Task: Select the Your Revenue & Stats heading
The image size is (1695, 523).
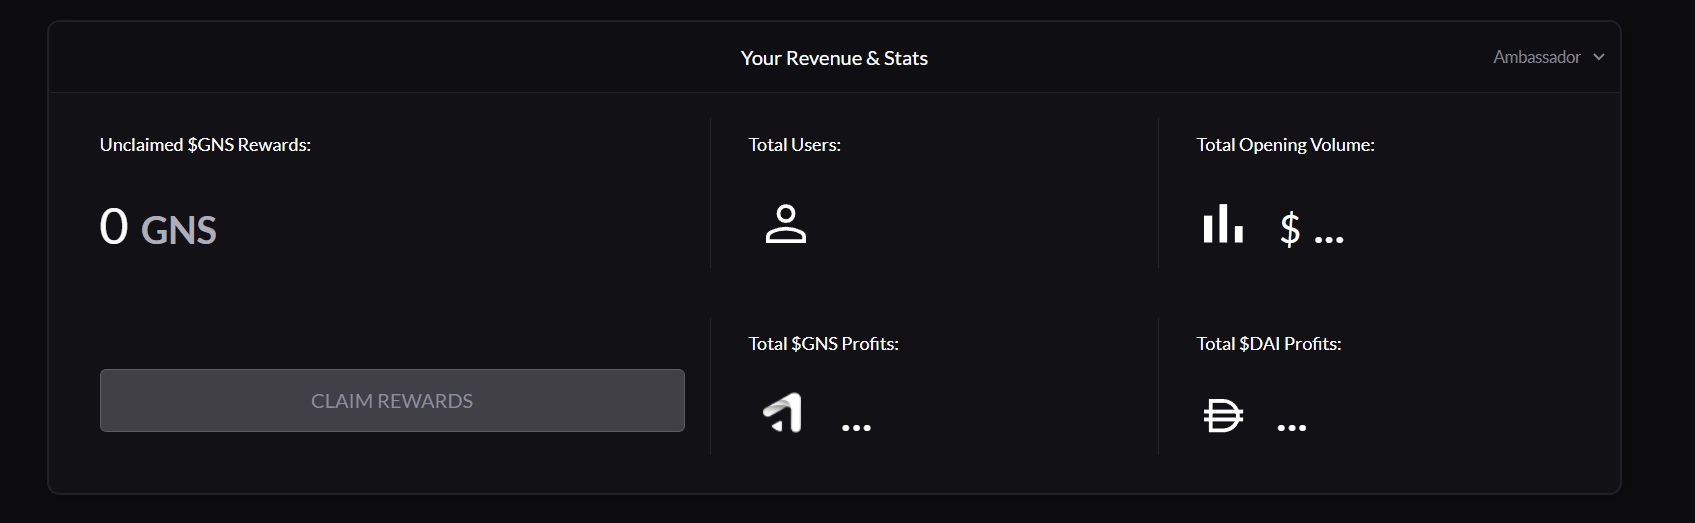Action: point(834,58)
